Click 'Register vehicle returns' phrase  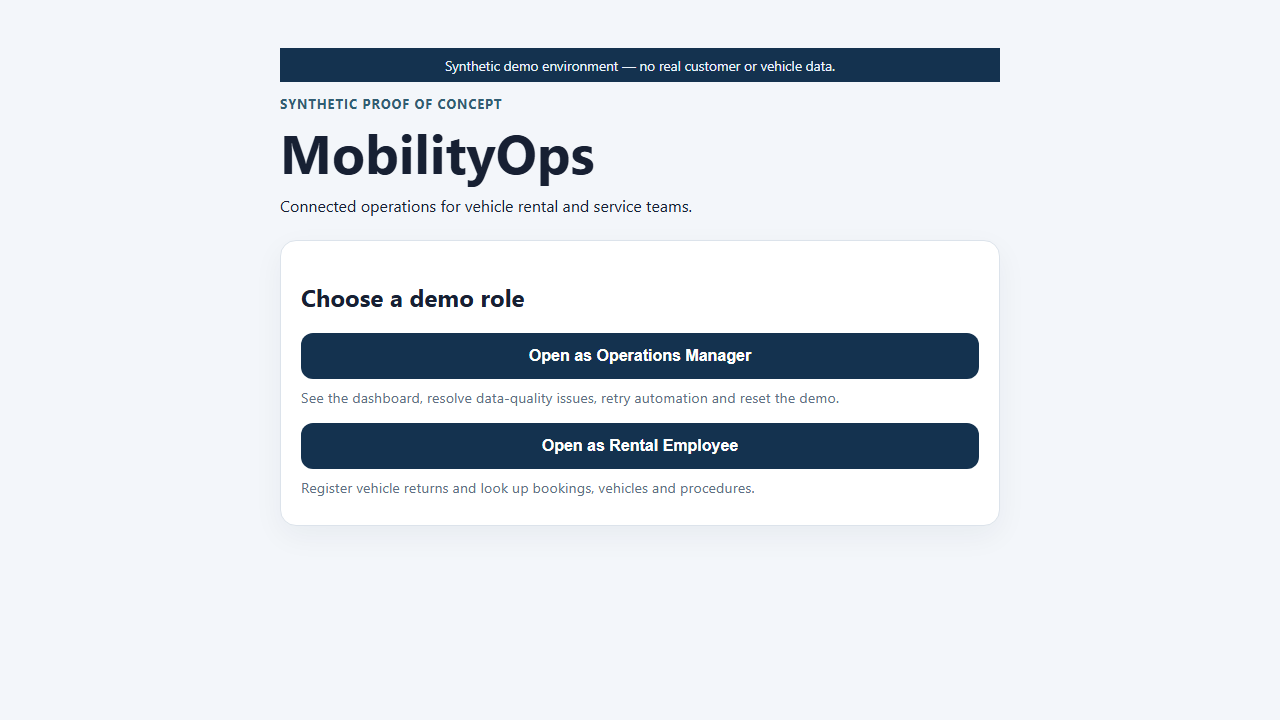(375, 489)
